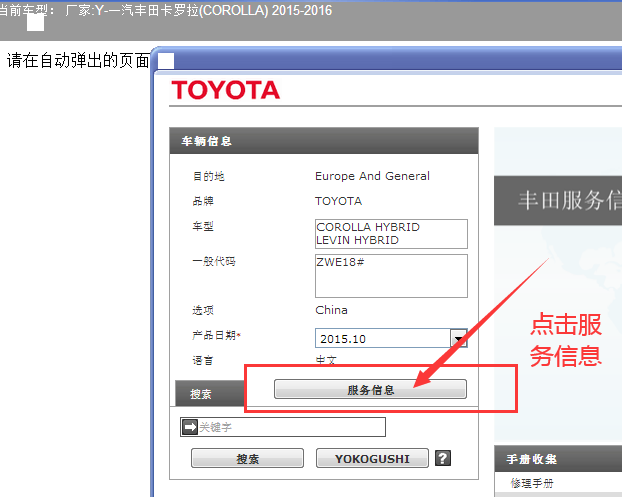Click the white icon in popup title bar

pyautogui.click(x=166, y=61)
